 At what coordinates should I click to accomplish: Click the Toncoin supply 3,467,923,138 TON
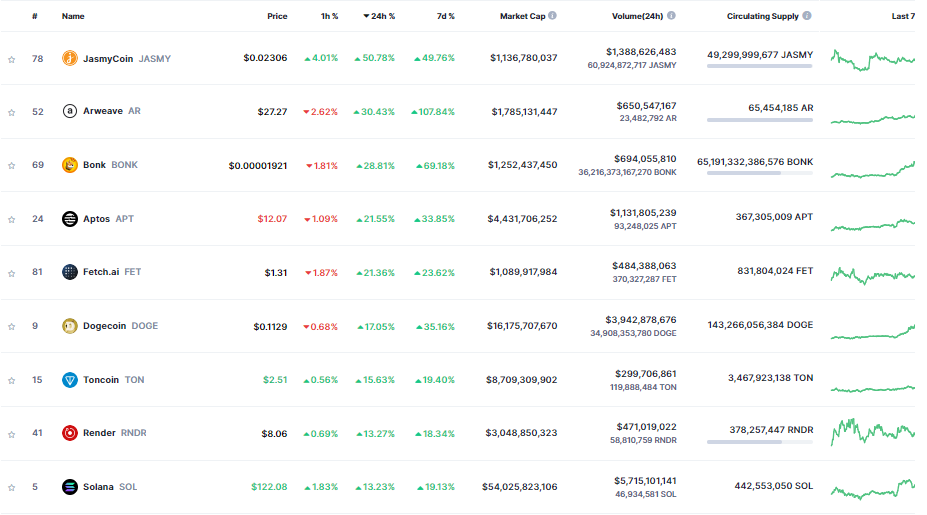770,378
